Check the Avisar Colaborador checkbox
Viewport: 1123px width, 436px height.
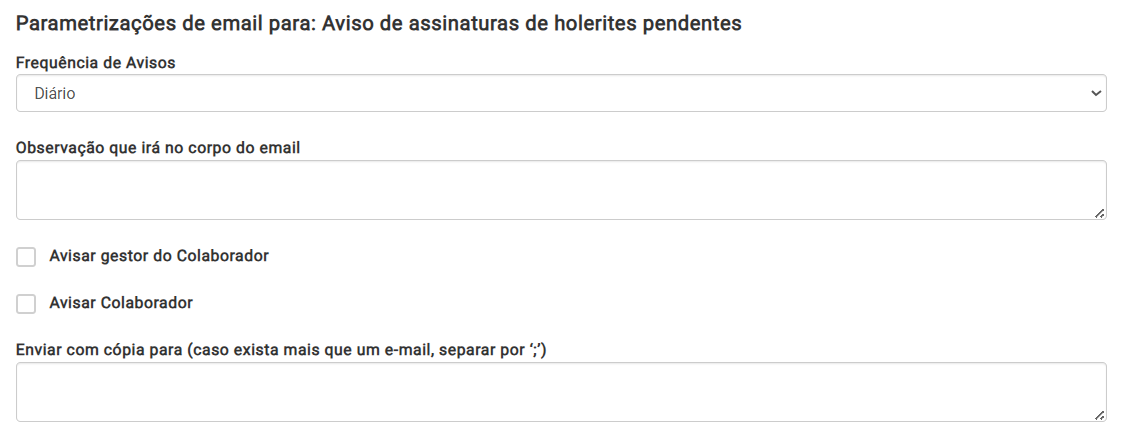click(26, 304)
